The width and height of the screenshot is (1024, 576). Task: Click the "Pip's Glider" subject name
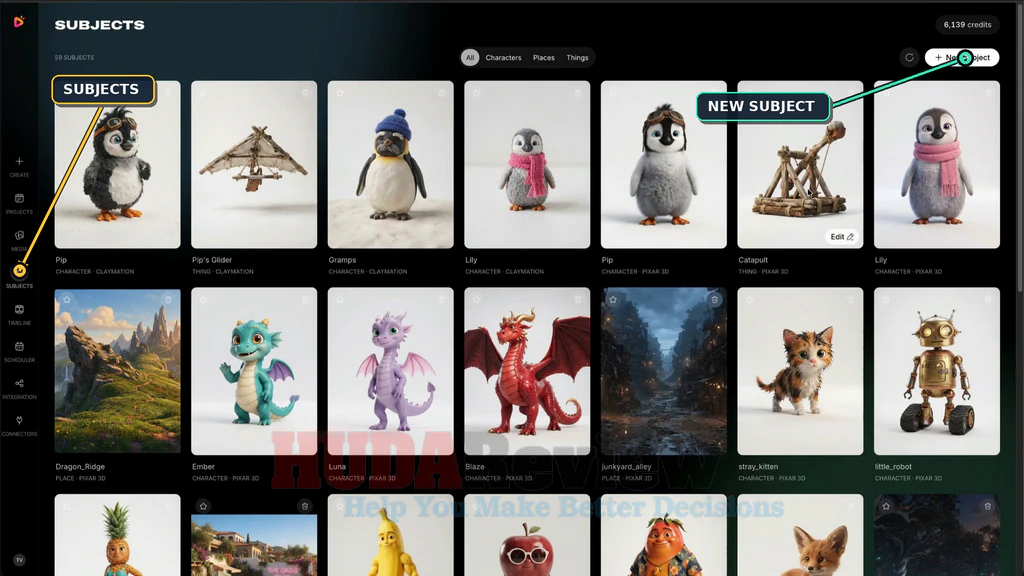pos(212,260)
